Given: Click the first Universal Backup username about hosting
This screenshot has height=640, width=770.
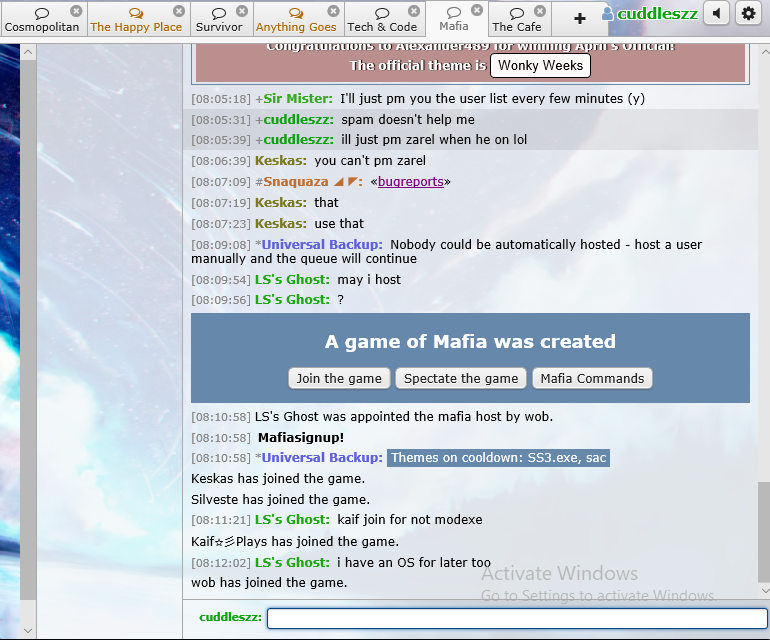Looking at the screenshot, I should tap(322, 245).
